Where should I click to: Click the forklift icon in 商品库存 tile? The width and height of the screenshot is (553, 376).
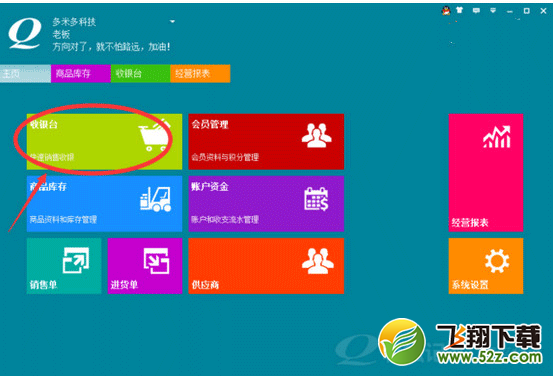[x=156, y=199]
